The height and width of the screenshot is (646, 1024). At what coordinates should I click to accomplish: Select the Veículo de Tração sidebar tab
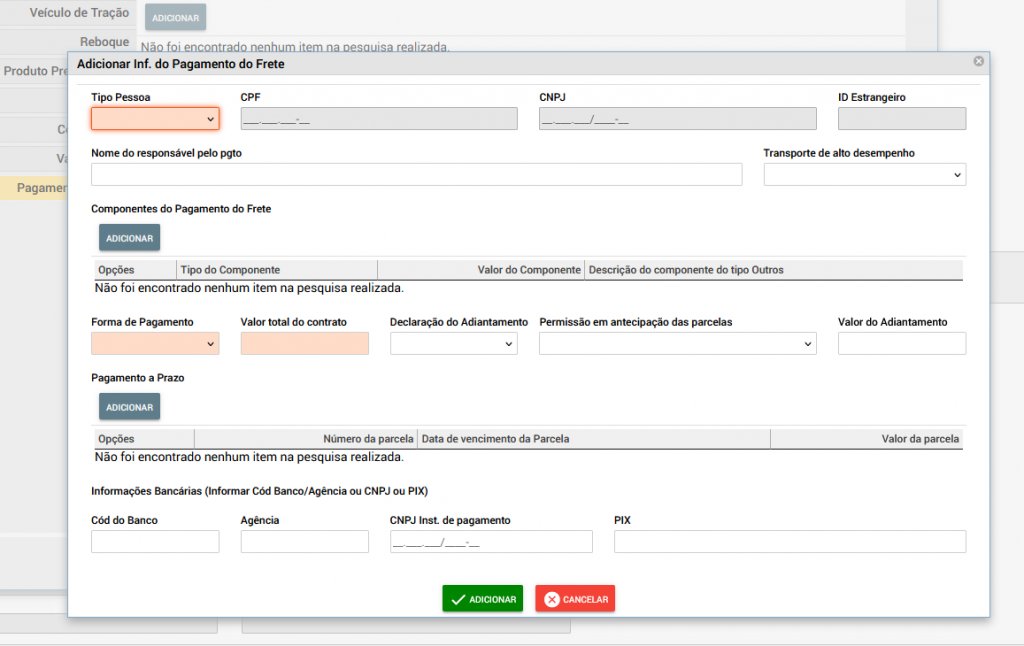(79, 13)
